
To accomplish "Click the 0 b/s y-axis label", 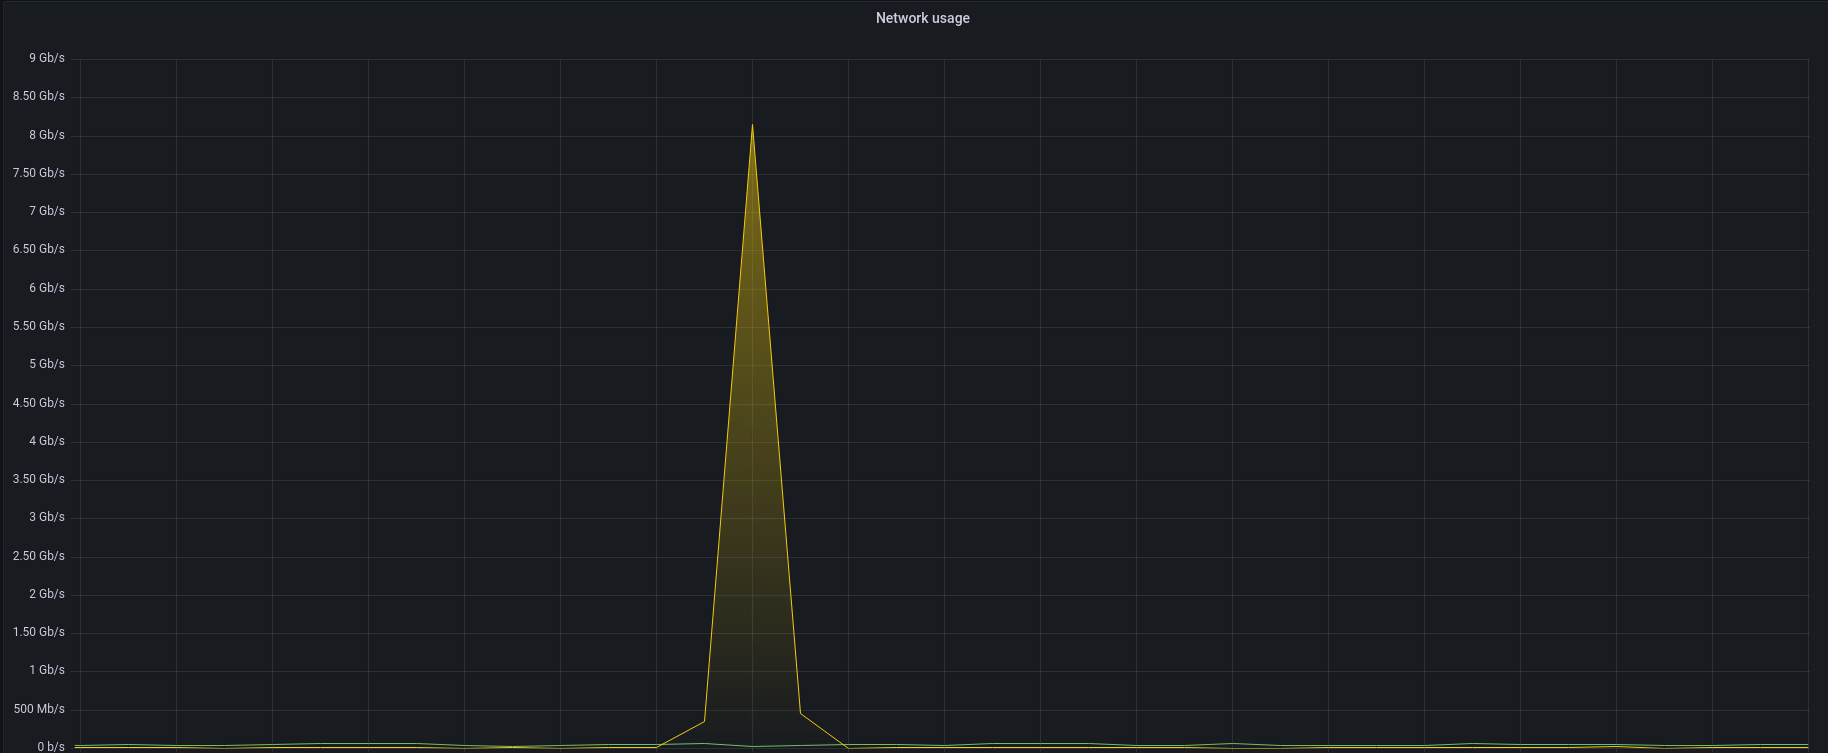I will pos(51,747).
